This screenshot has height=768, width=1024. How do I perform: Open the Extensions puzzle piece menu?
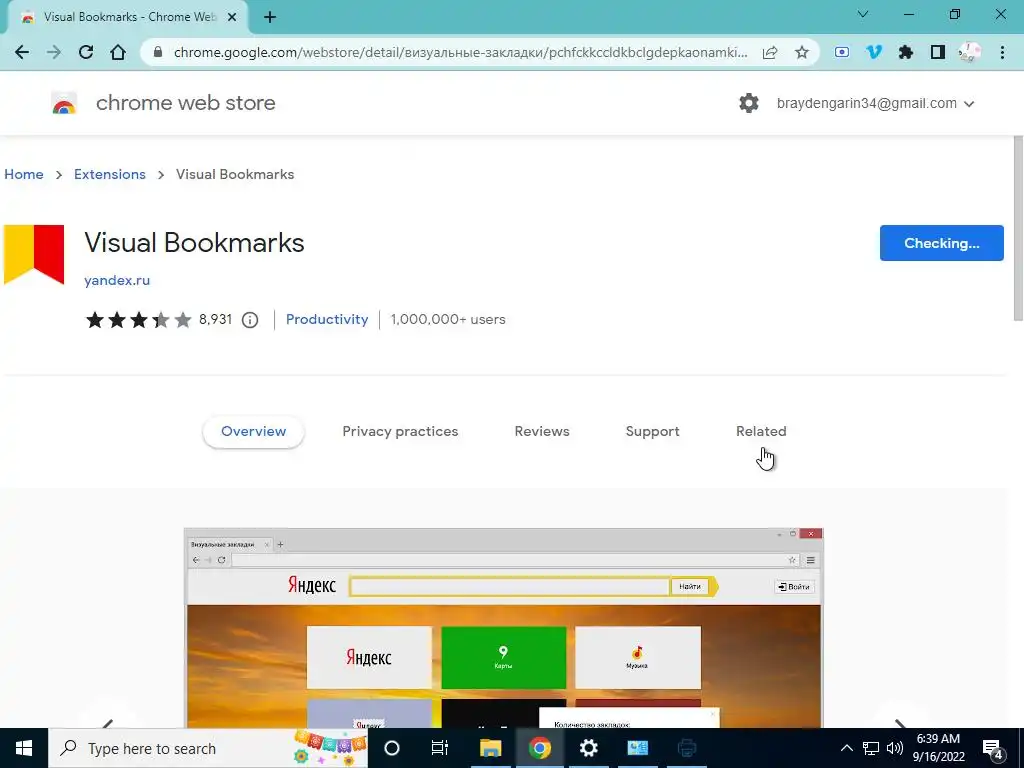[906, 52]
